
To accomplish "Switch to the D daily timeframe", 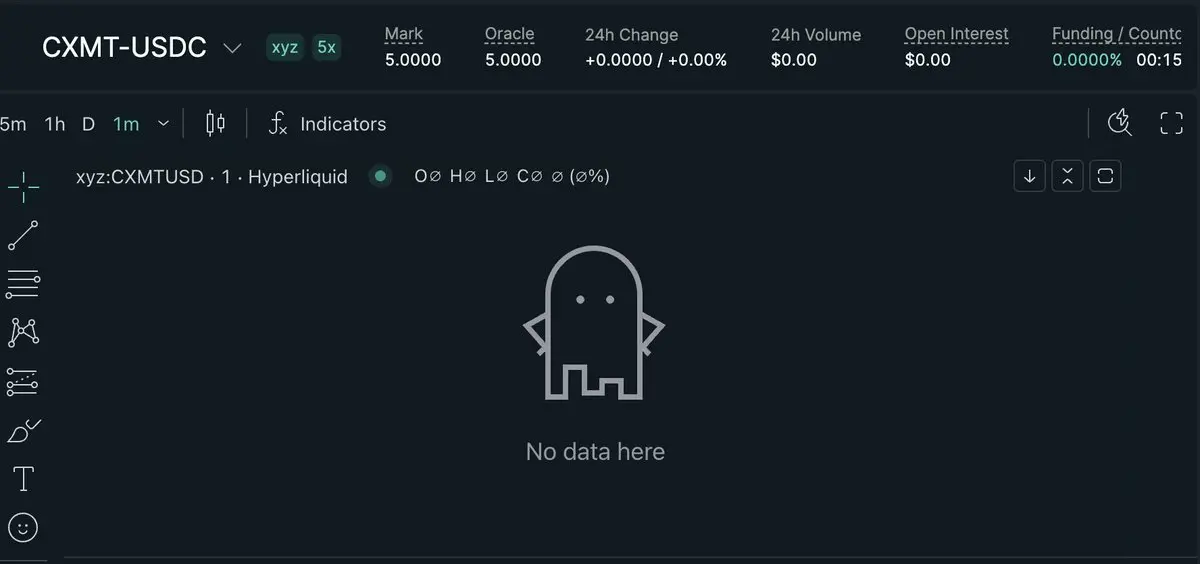I will click(88, 124).
